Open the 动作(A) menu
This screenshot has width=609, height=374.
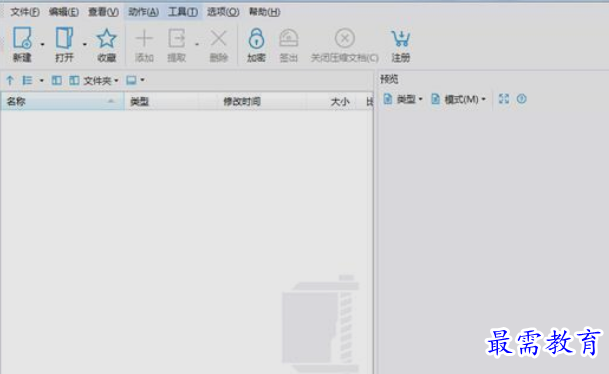click(143, 12)
